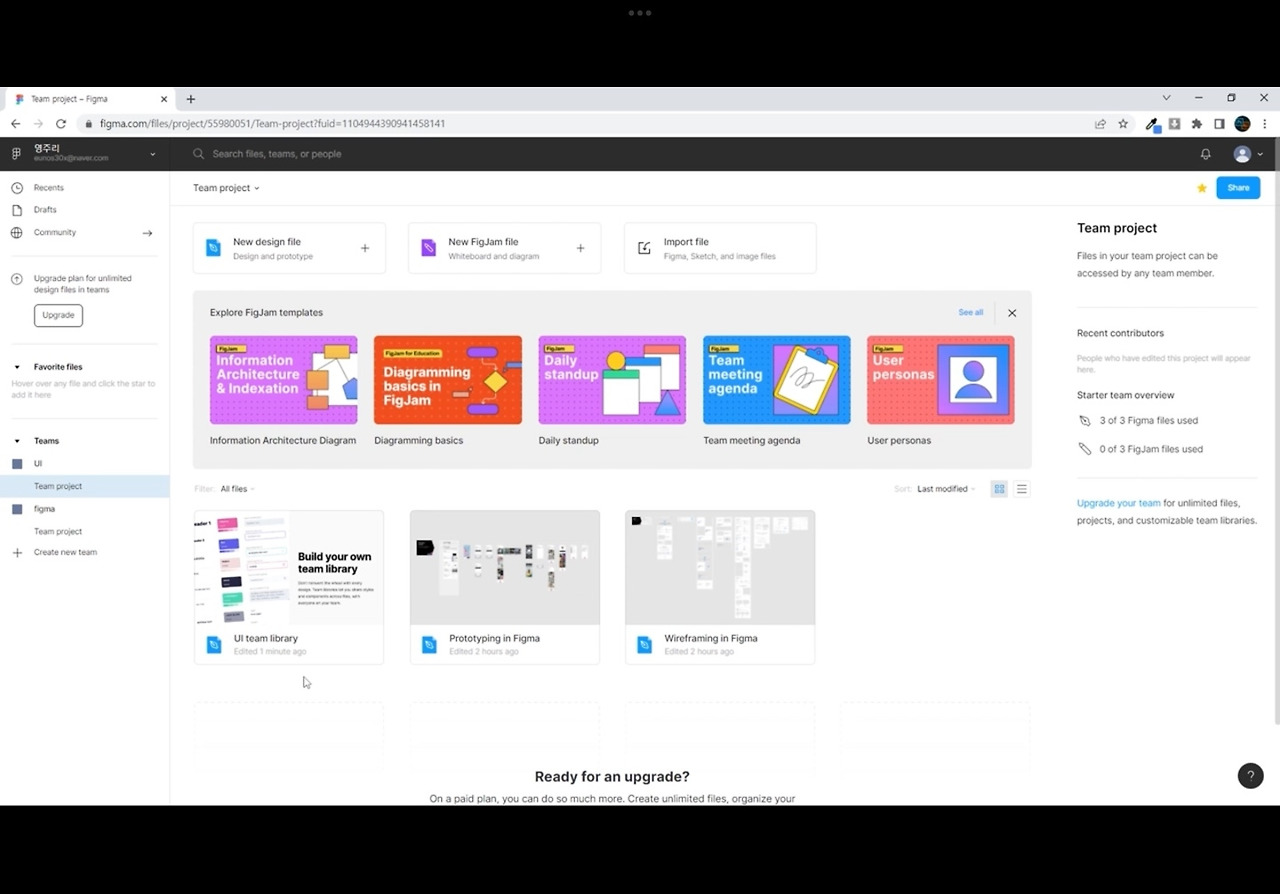Click the Upgrade button
The image size is (1280, 894).
click(58, 315)
